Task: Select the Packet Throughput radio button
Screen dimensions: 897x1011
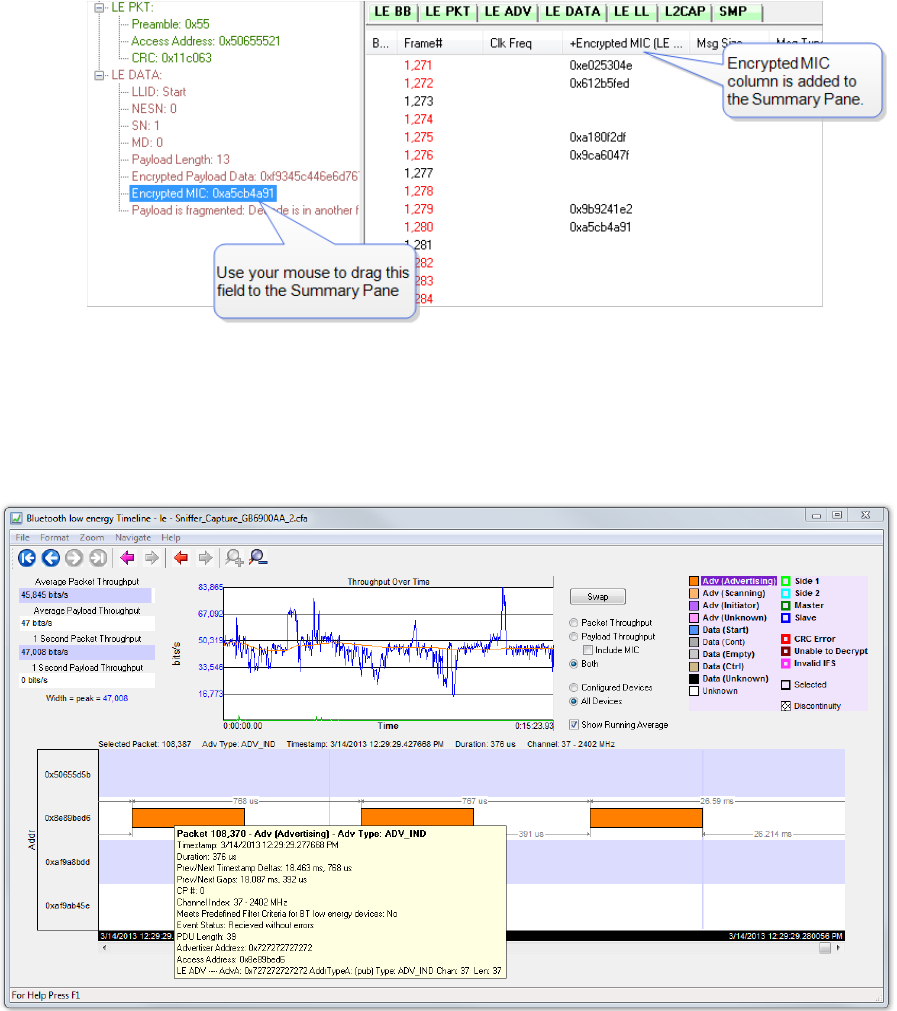Action: [x=573, y=623]
